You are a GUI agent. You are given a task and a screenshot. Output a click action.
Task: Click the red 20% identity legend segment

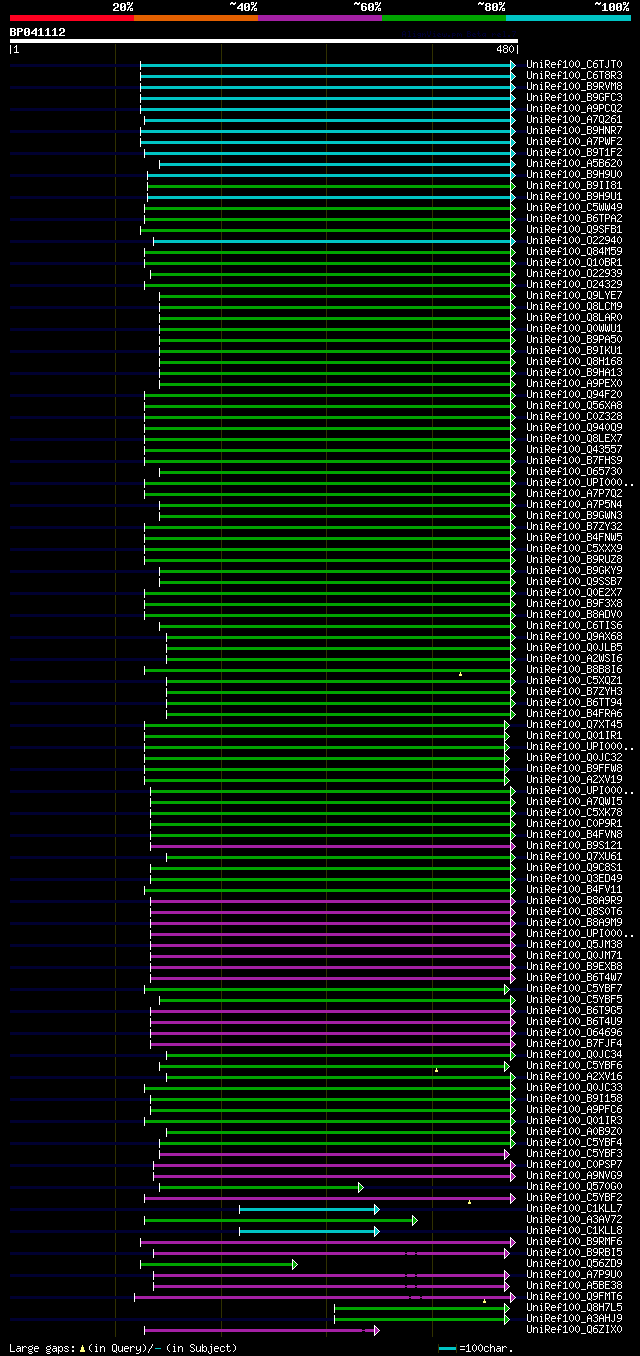point(72,17)
